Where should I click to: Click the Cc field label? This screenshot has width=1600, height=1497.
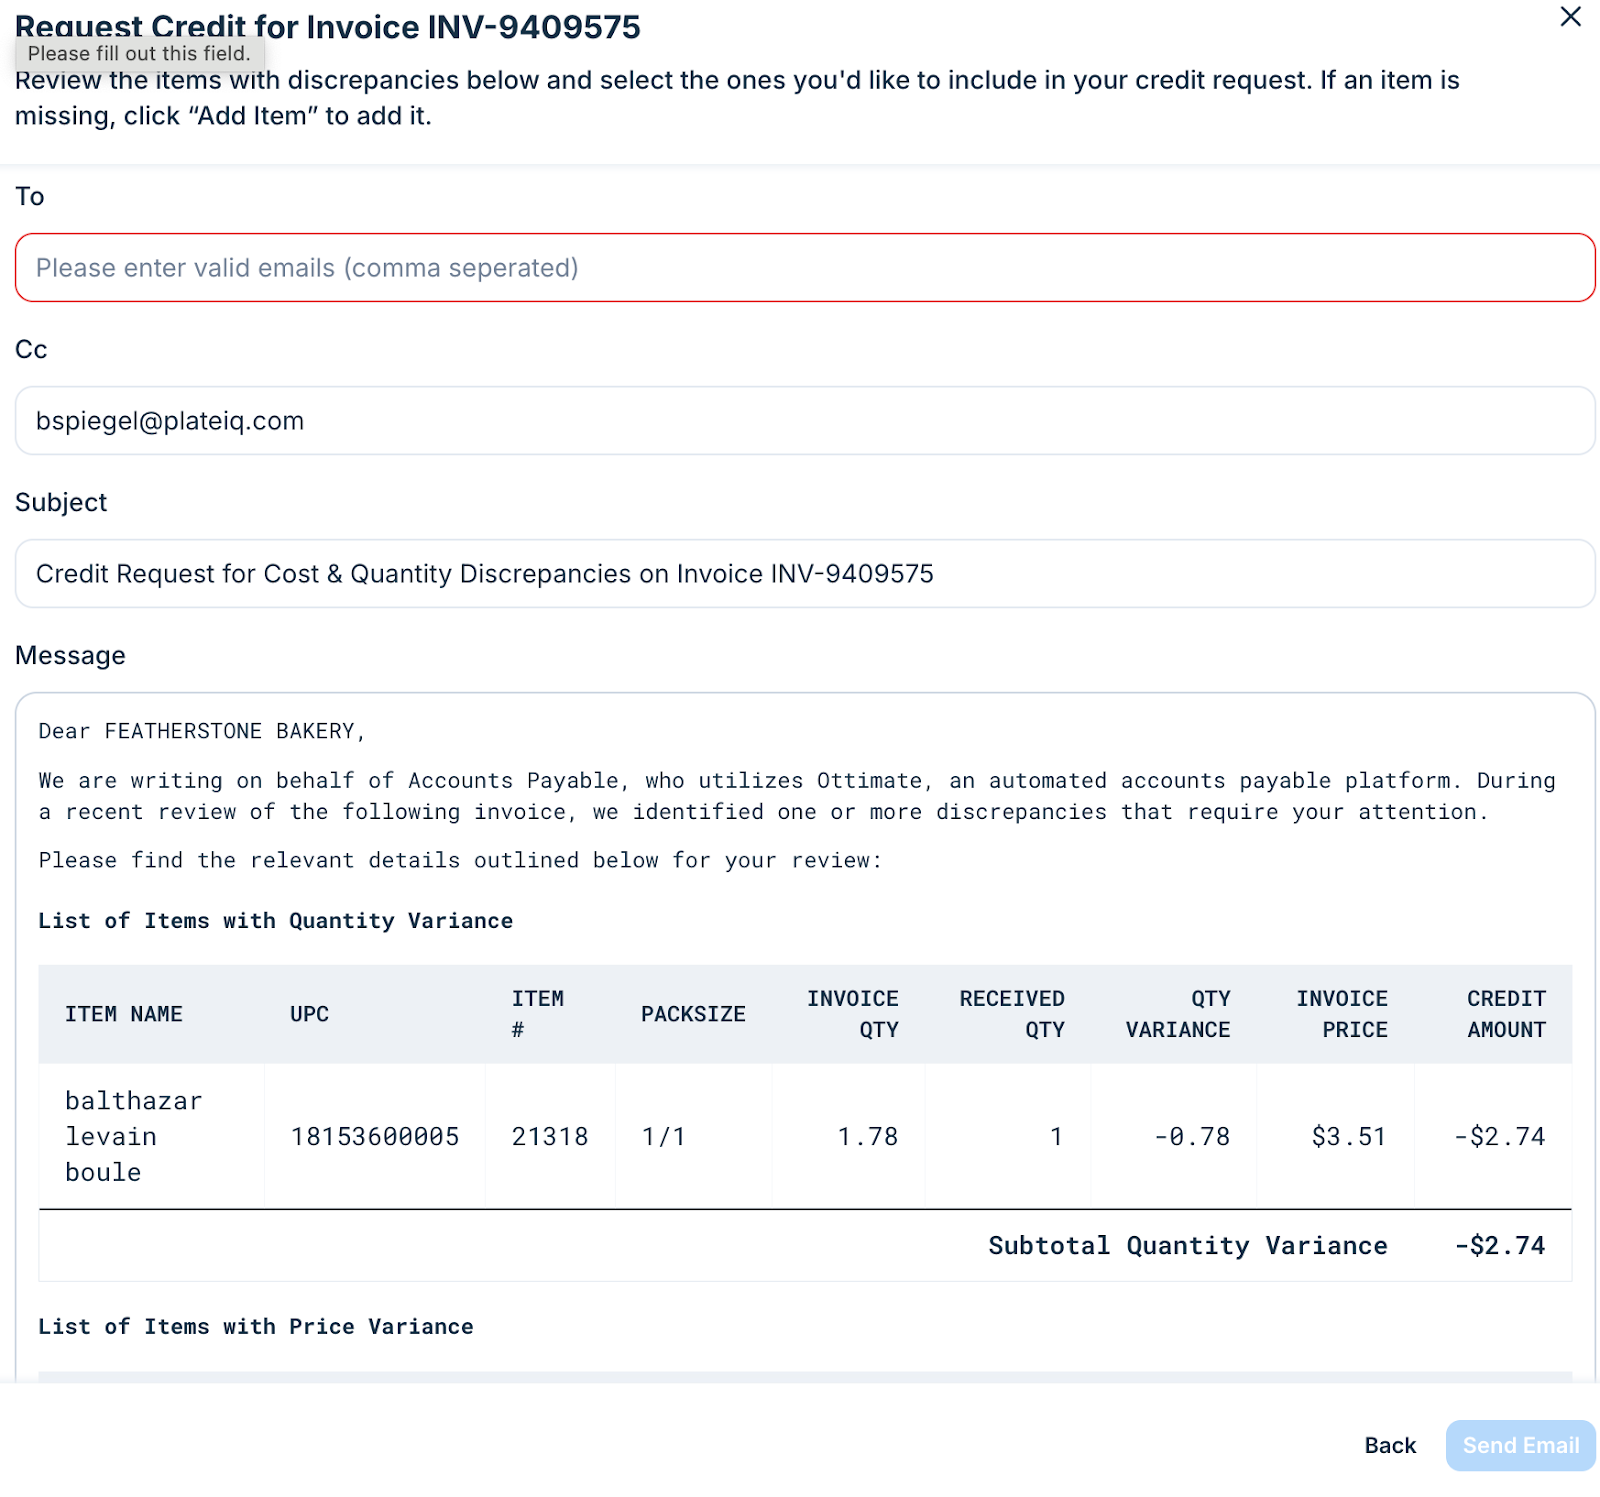(x=31, y=350)
